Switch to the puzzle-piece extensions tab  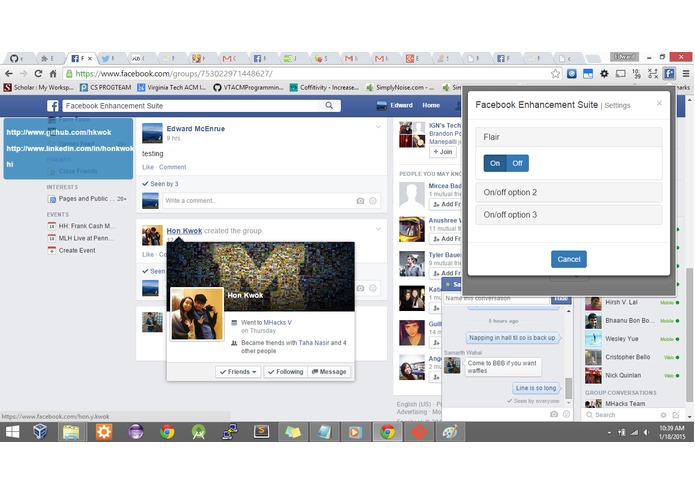[x=47, y=58]
